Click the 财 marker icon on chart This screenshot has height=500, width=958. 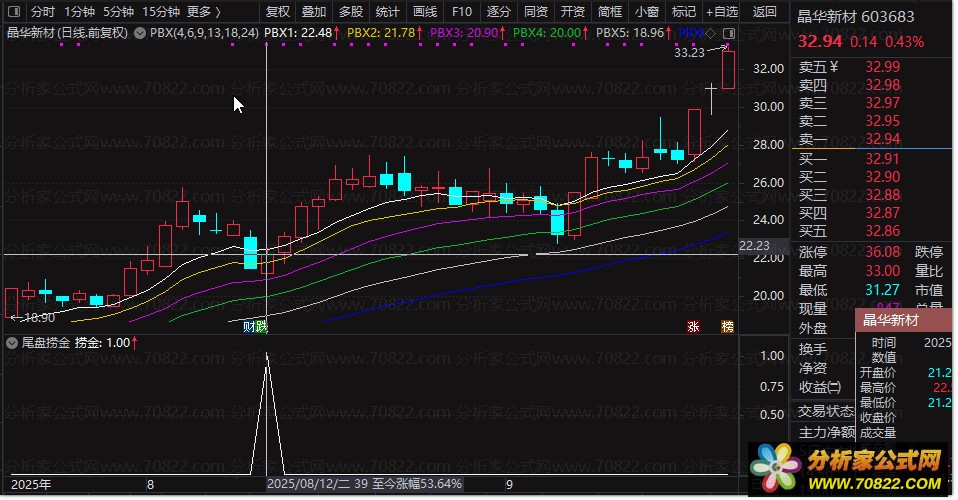(x=248, y=326)
